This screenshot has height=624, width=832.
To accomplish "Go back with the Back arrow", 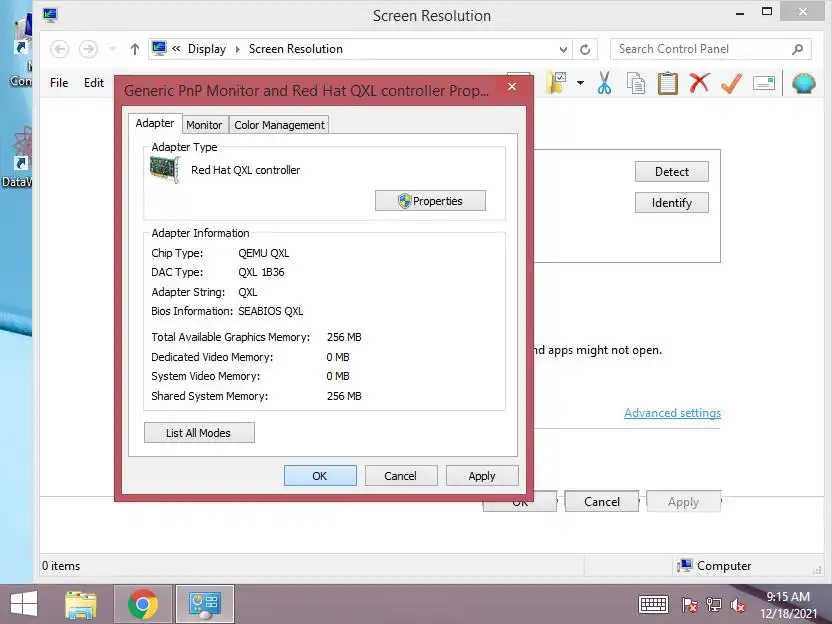I will (59, 49).
